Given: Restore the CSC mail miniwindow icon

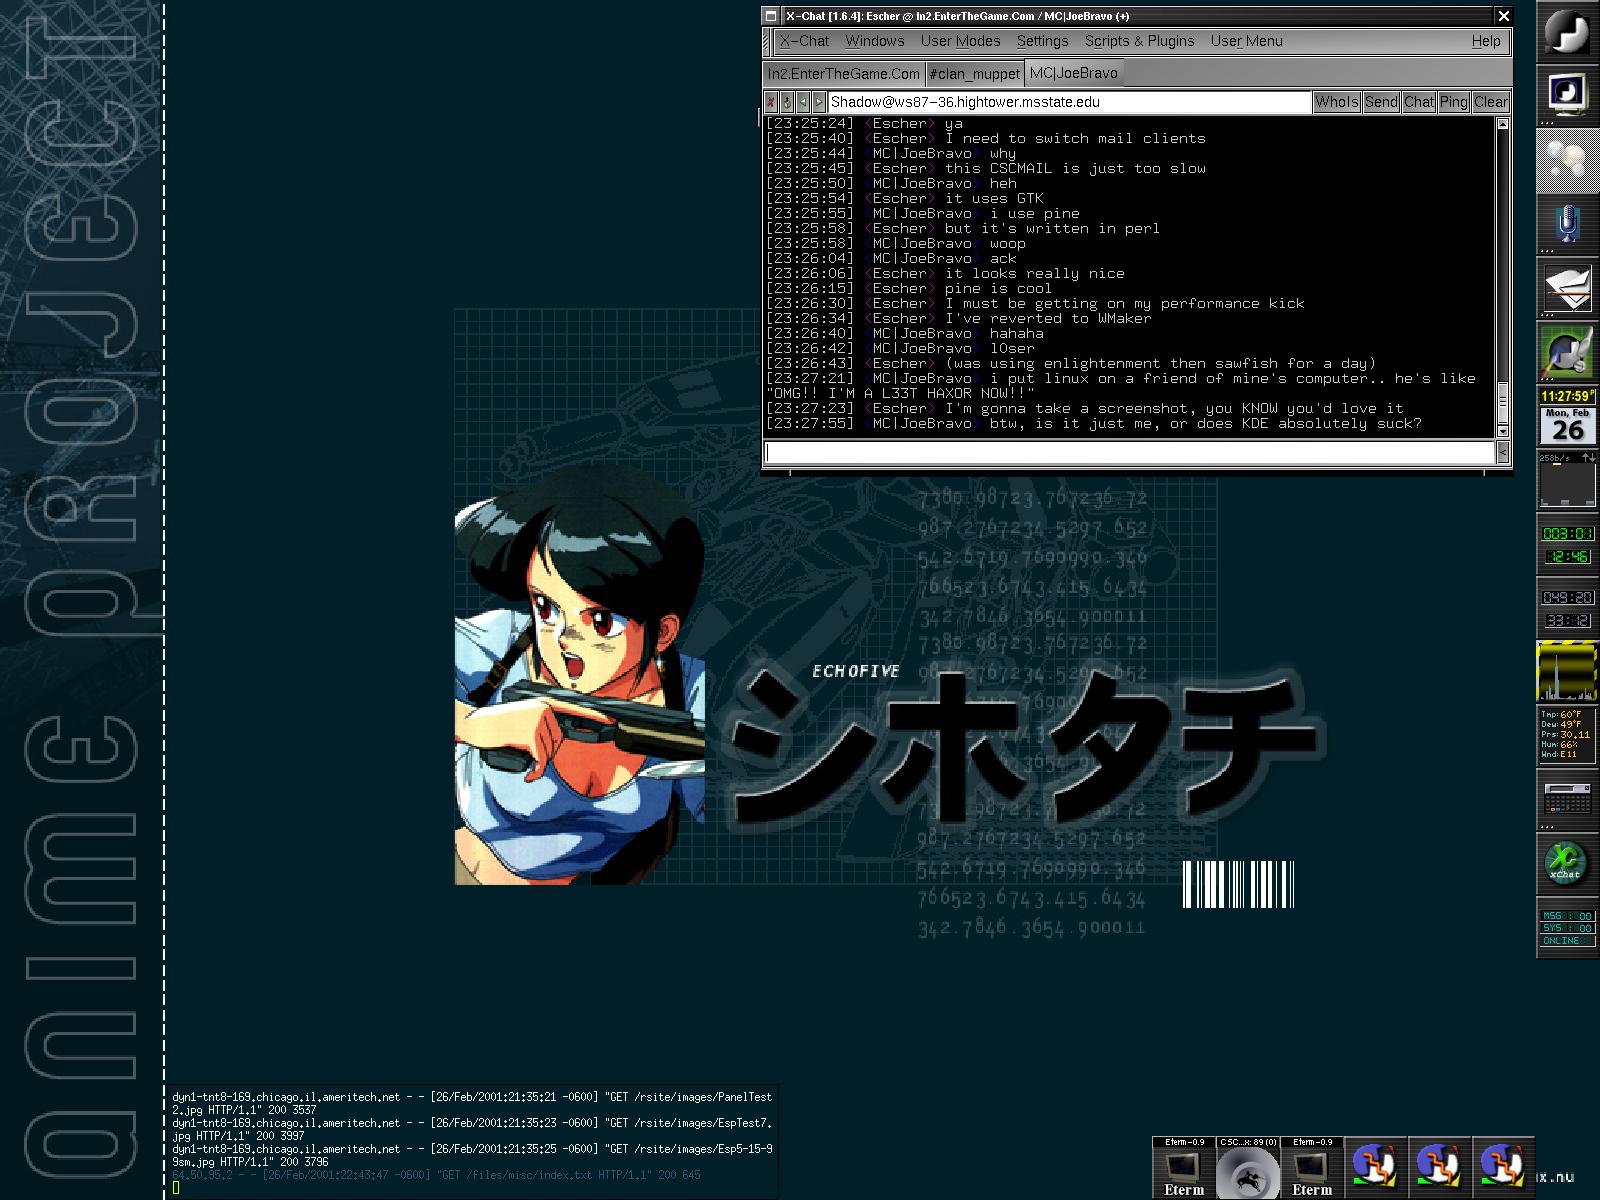Looking at the screenshot, I should 1248,1167.
